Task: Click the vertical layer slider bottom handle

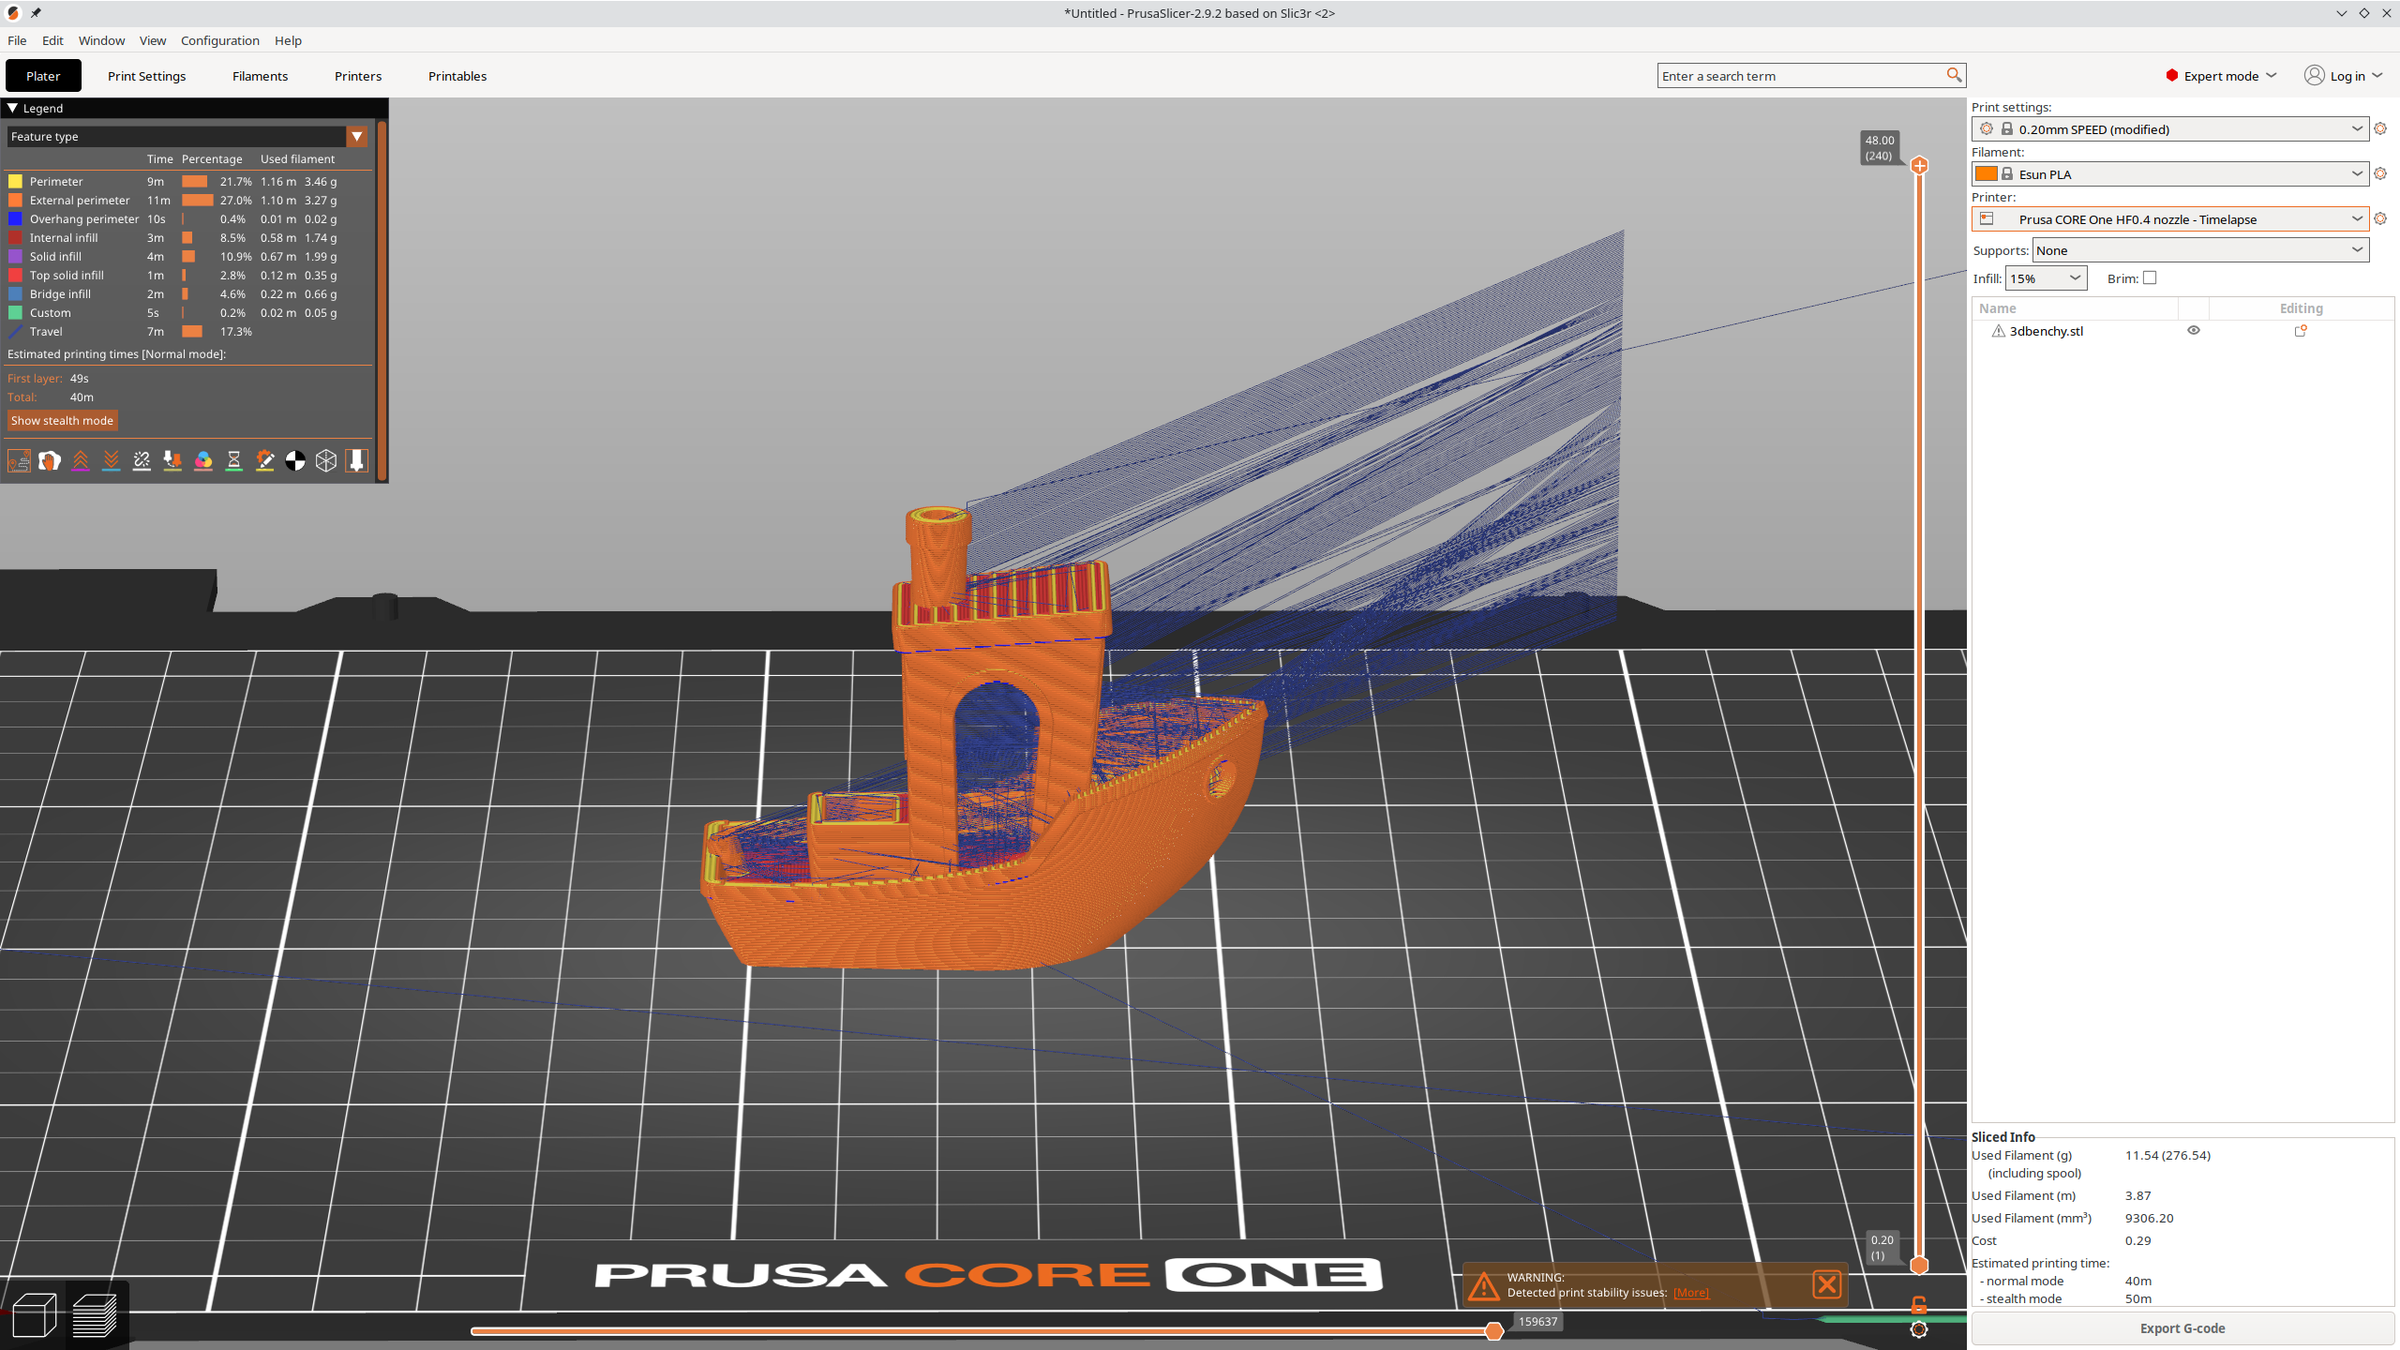Action: click(x=1919, y=1266)
